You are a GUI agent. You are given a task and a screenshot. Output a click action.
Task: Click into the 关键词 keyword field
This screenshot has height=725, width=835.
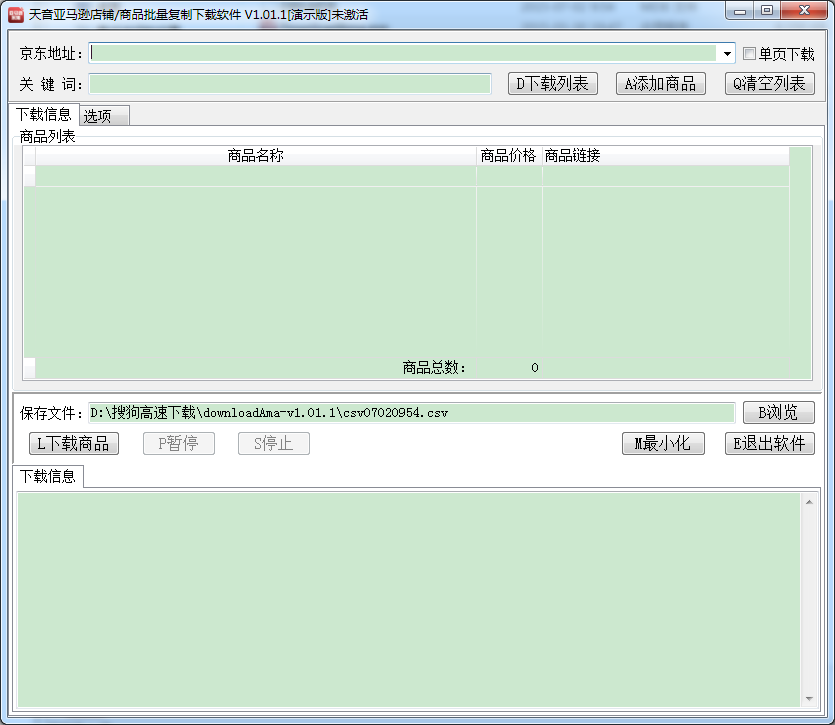[290, 84]
